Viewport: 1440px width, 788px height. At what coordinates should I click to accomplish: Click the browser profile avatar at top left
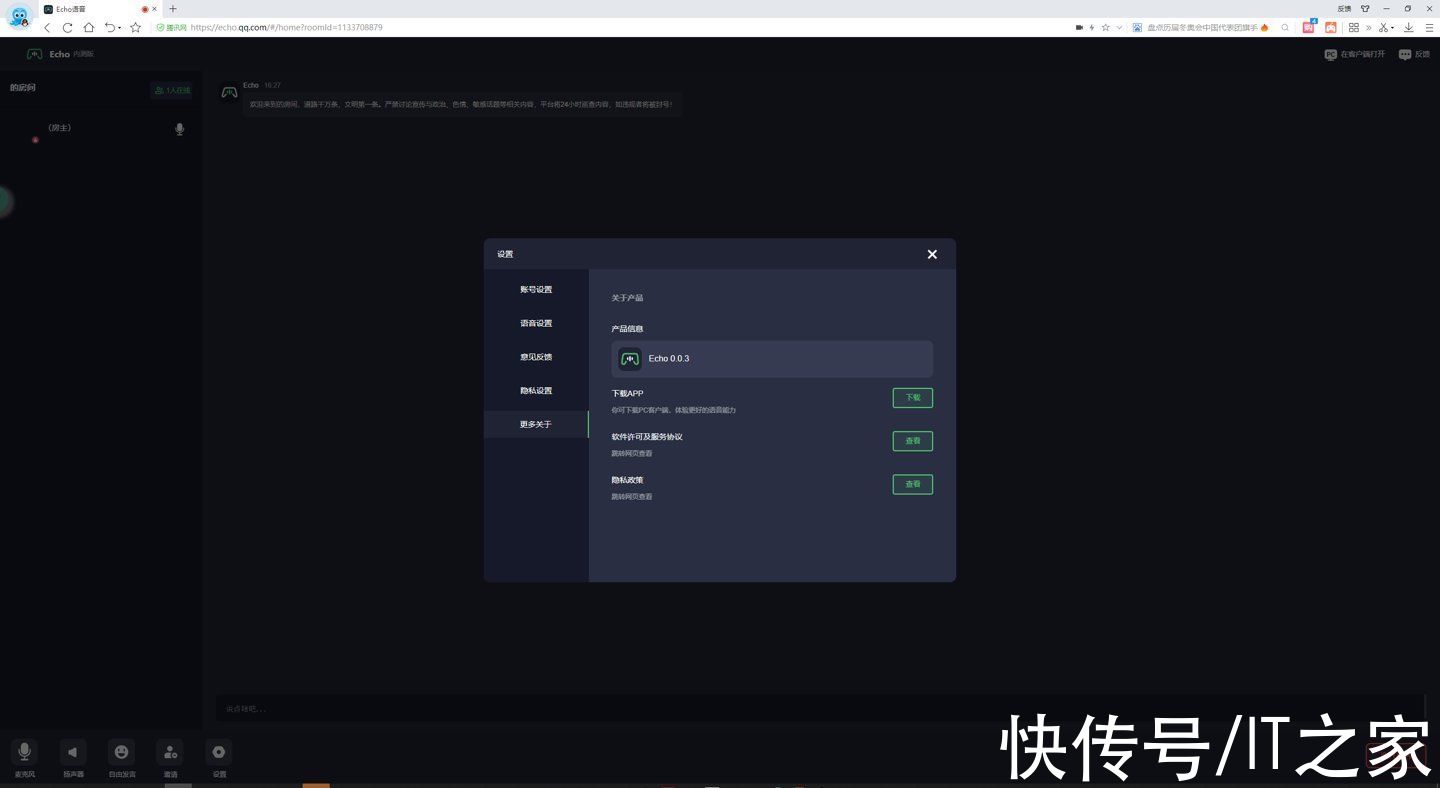pos(19,15)
